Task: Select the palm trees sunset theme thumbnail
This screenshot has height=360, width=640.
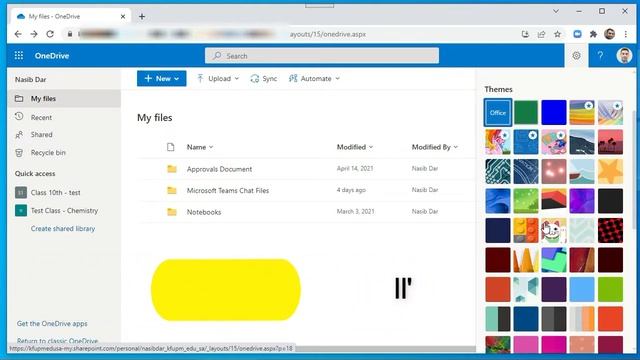Action: point(610,142)
